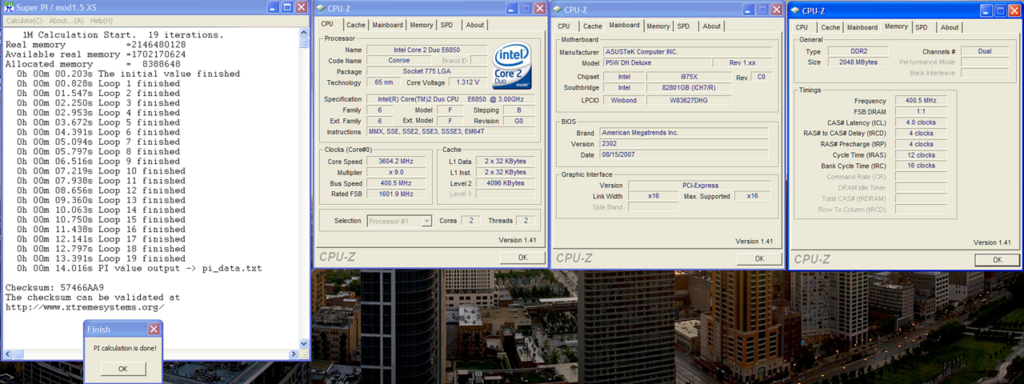Click the Channels # value 'Dual'

click(984, 52)
